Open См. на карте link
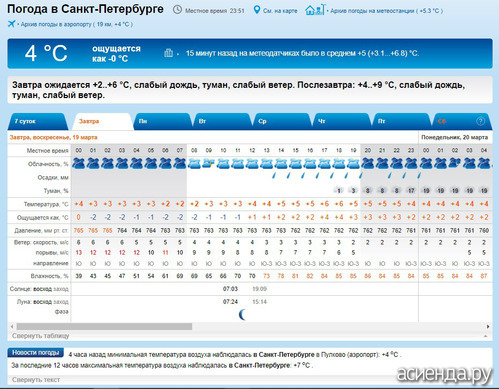Viewport: 499px width, 389px height. point(280,11)
